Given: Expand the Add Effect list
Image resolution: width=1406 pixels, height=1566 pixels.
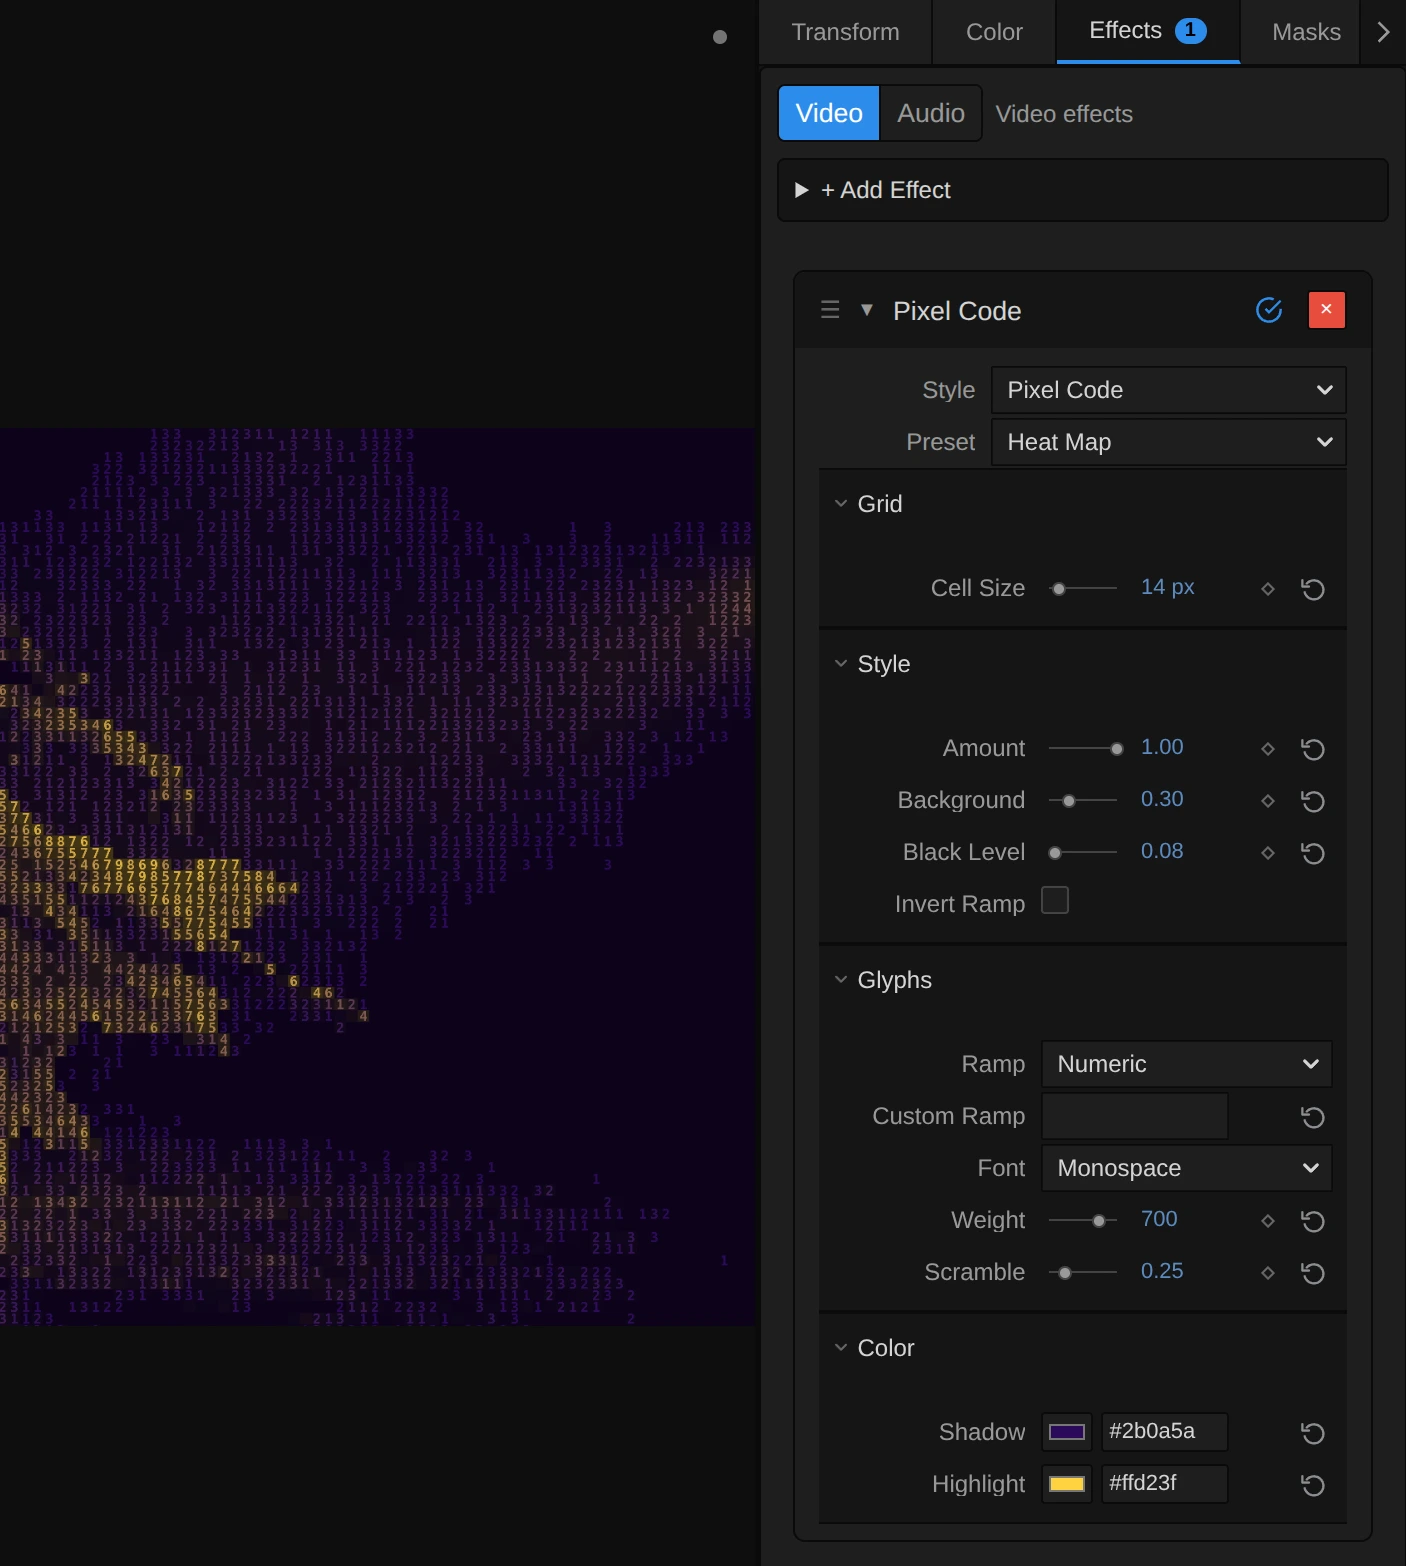Looking at the screenshot, I should click(x=1083, y=190).
